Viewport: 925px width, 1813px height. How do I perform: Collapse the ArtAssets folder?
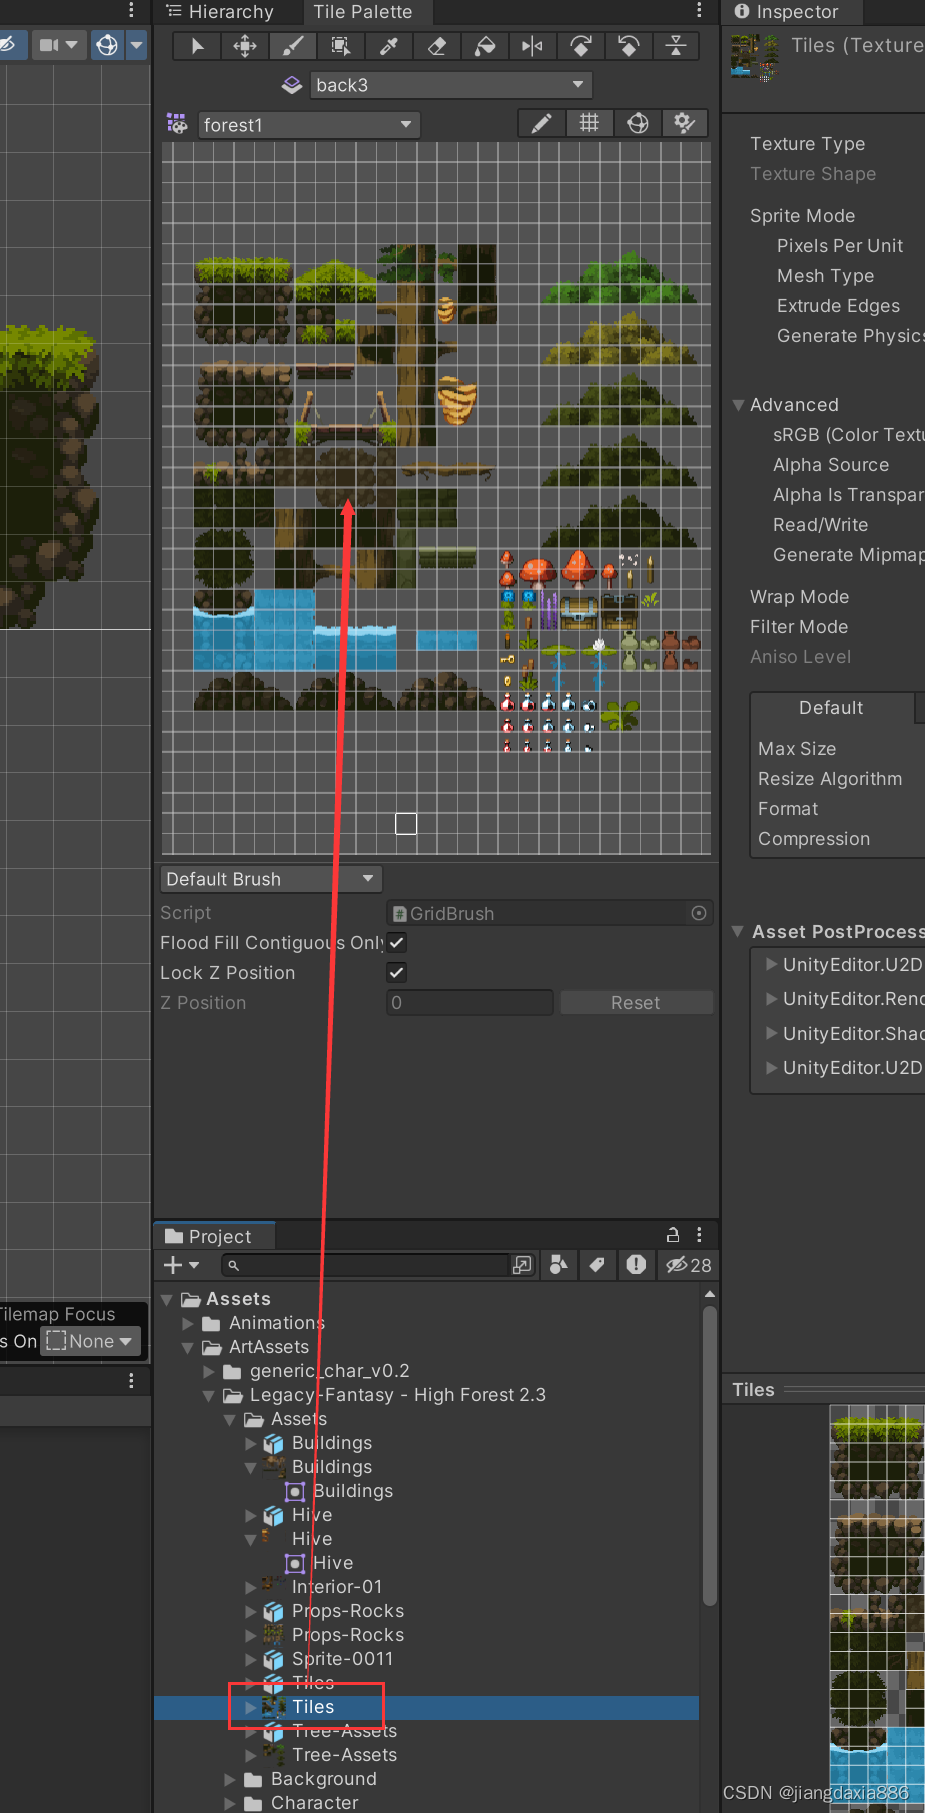click(x=188, y=1348)
